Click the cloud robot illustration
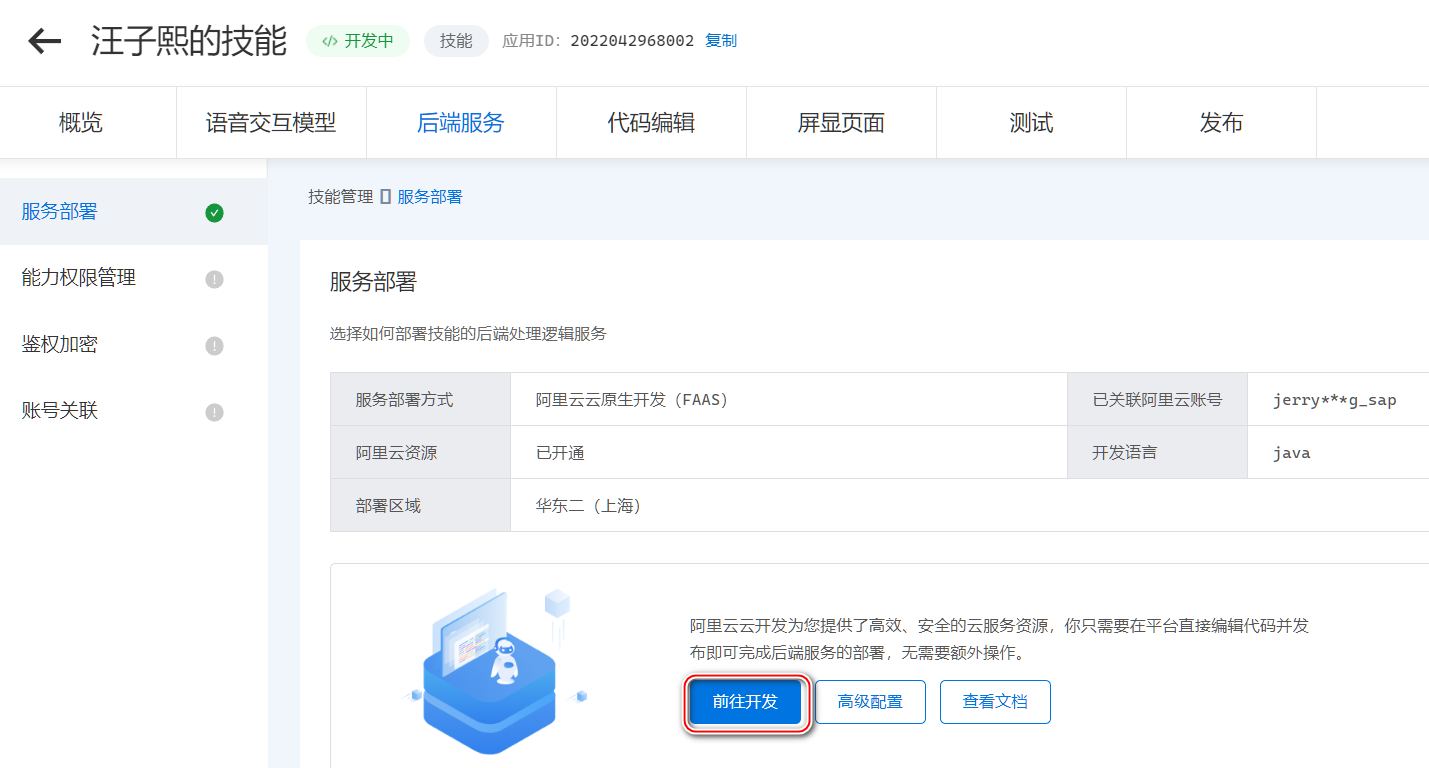This screenshot has width=1429, height=768. [x=497, y=672]
